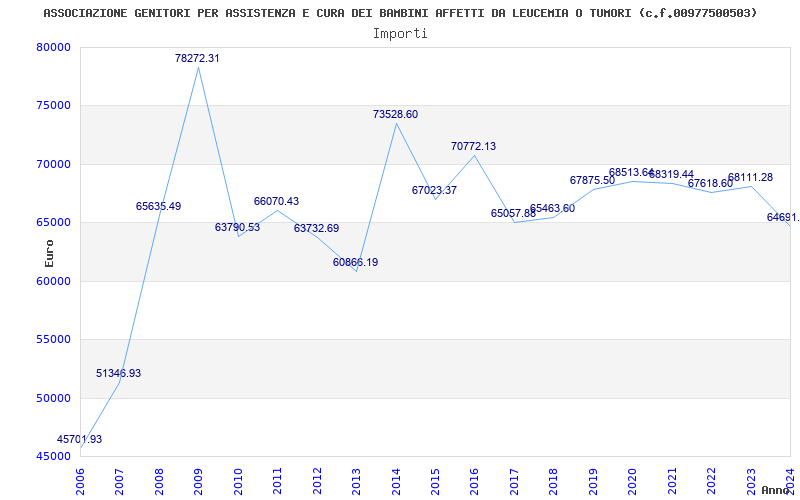Click the 67875.50 data label
The height and width of the screenshot is (500, 800).
click(592, 180)
